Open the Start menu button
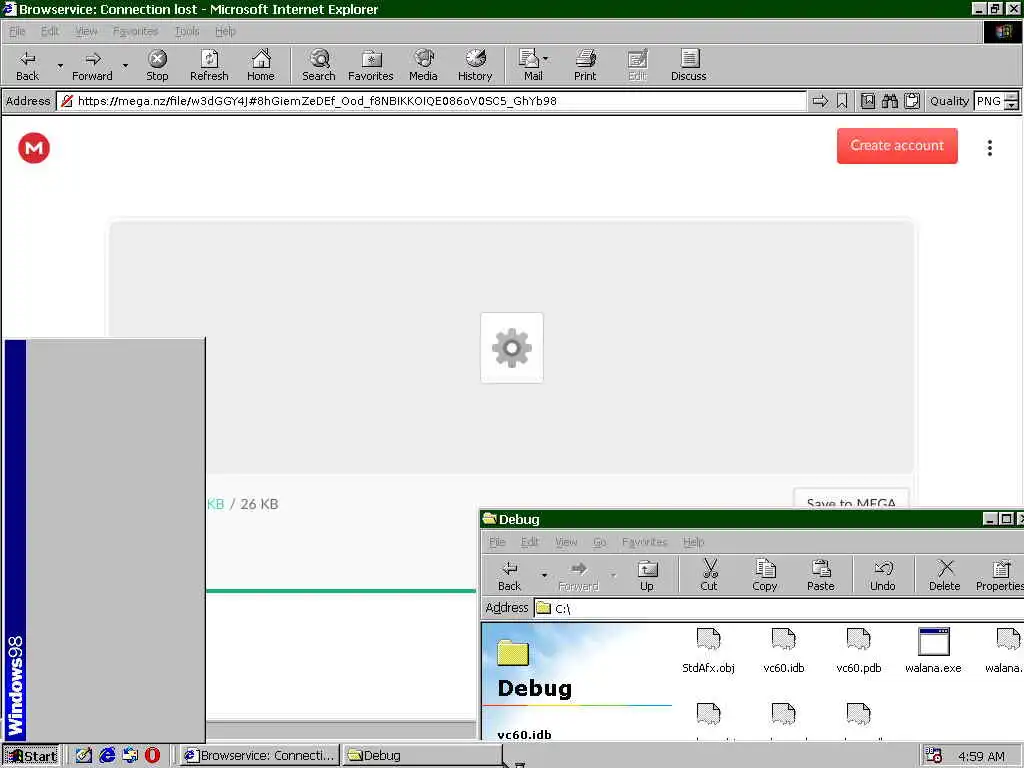The height and width of the screenshot is (768, 1024). [31, 756]
